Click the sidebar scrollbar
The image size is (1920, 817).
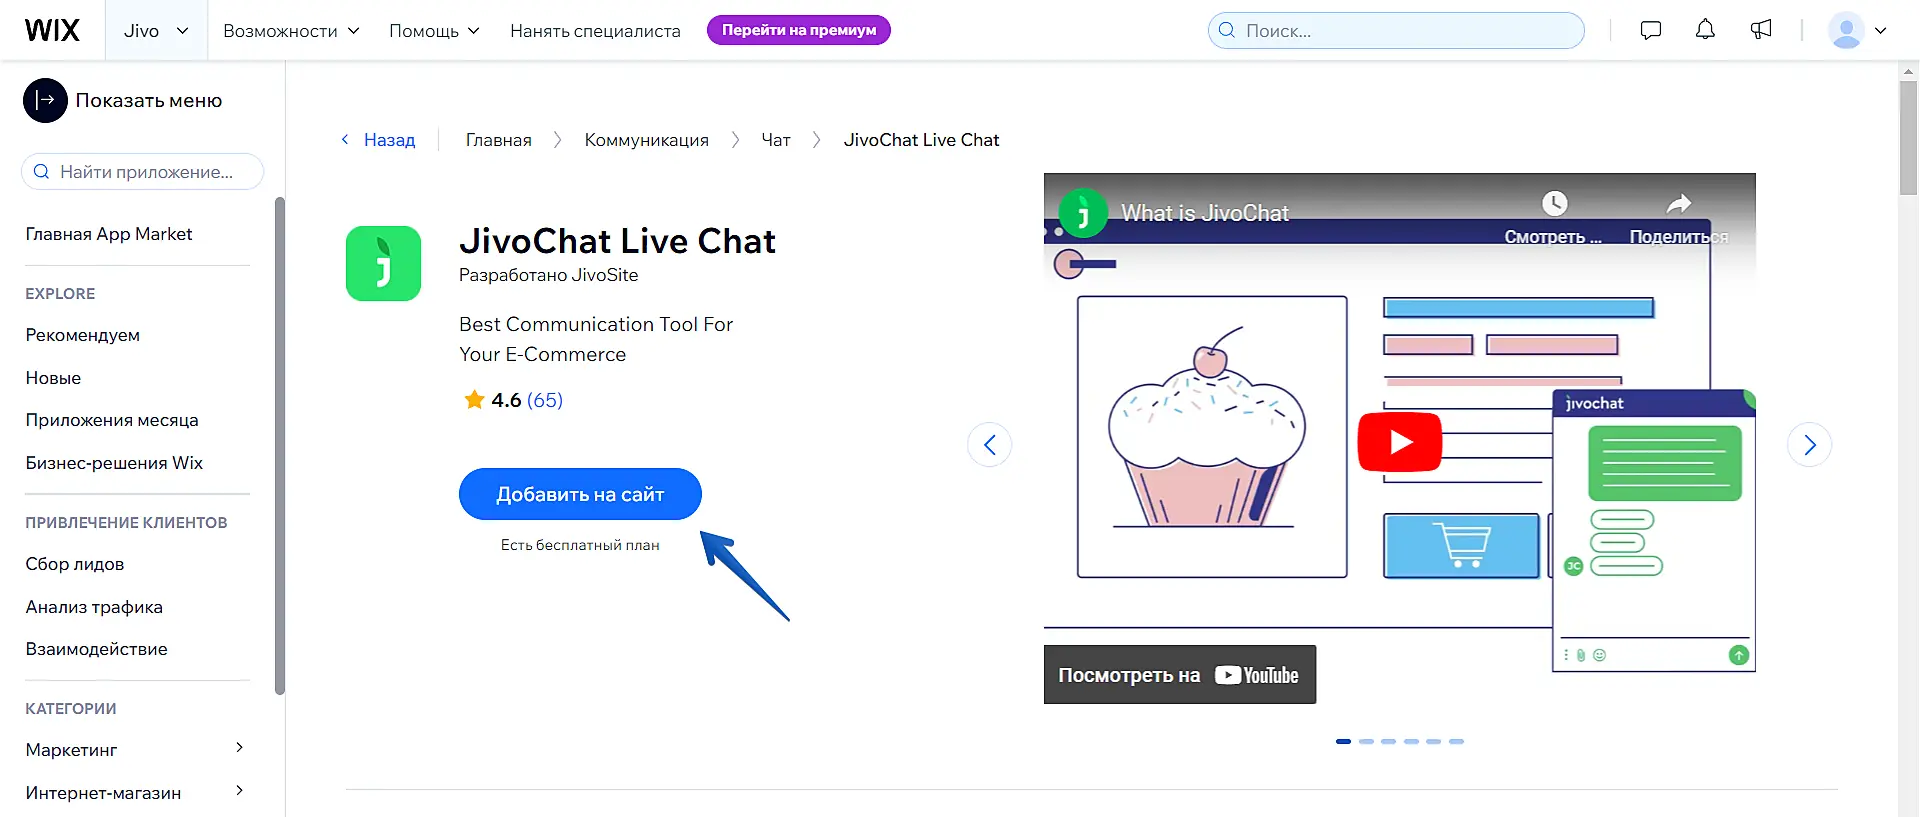pos(280,445)
